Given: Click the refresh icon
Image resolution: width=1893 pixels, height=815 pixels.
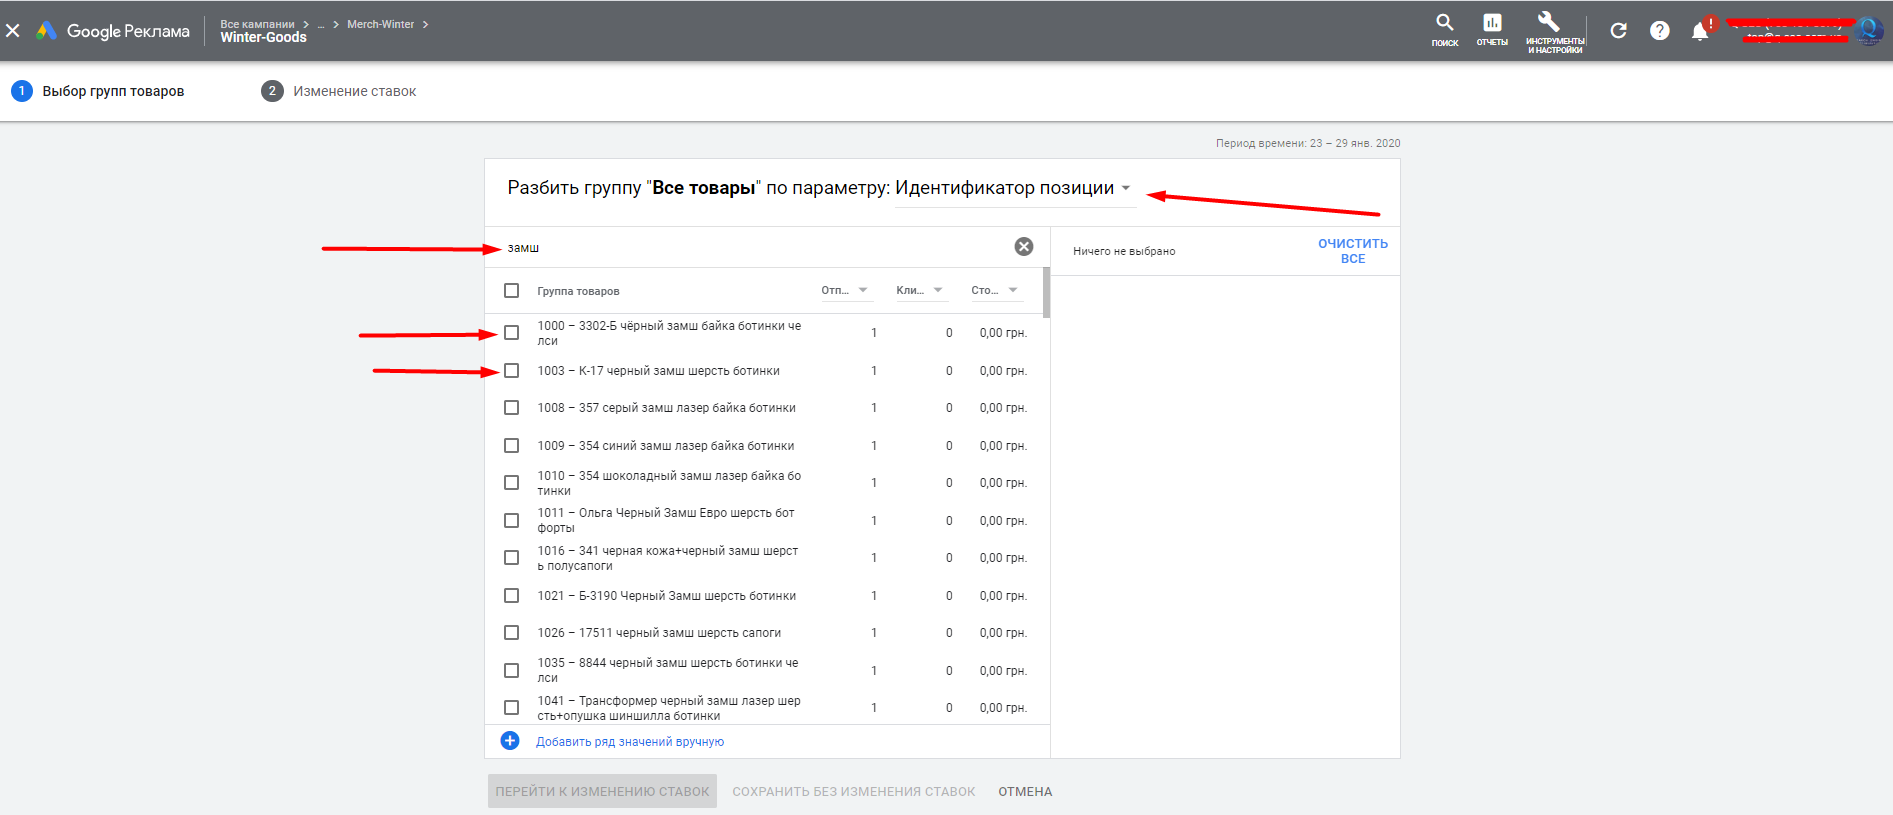Looking at the screenshot, I should pyautogui.click(x=1618, y=31).
